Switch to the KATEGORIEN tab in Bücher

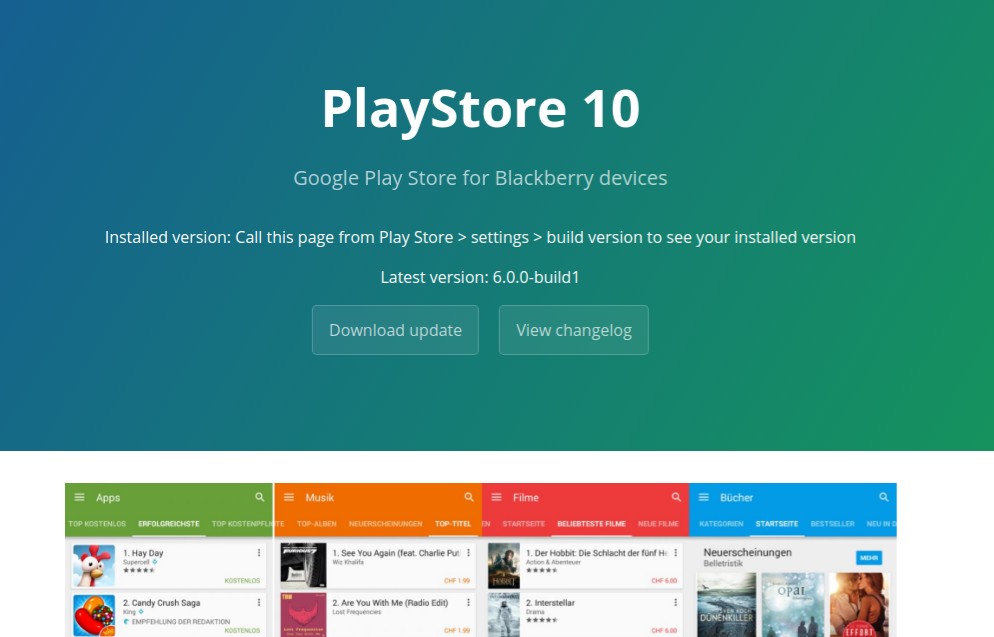tap(721, 524)
